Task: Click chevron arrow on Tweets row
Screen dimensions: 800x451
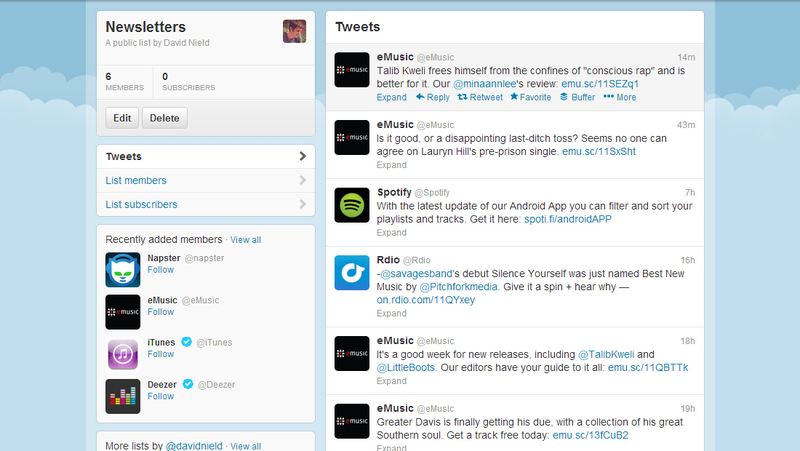Action: [x=303, y=156]
